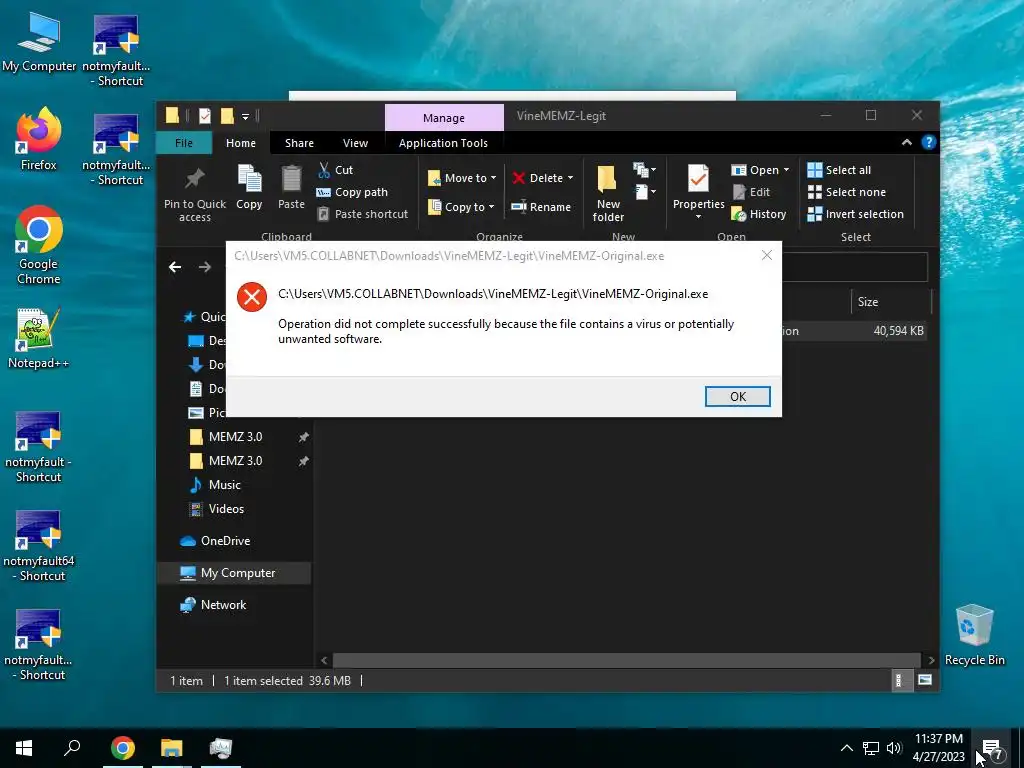The width and height of the screenshot is (1024, 768).
Task: Open the New item dropdown
Action: pos(645,170)
